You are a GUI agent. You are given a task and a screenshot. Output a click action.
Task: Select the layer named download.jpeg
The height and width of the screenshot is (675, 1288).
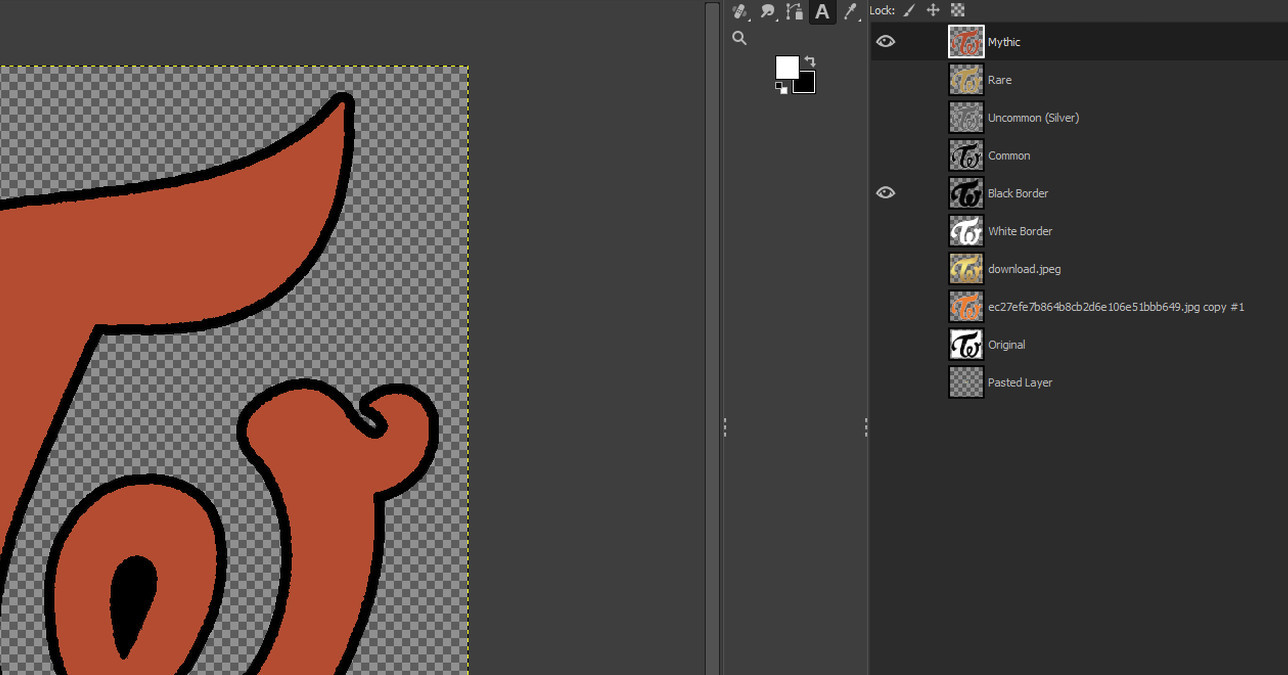tap(1024, 269)
